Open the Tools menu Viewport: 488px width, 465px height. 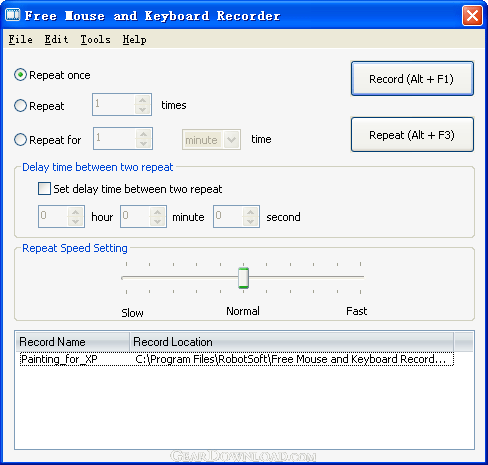tap(95, 40)
